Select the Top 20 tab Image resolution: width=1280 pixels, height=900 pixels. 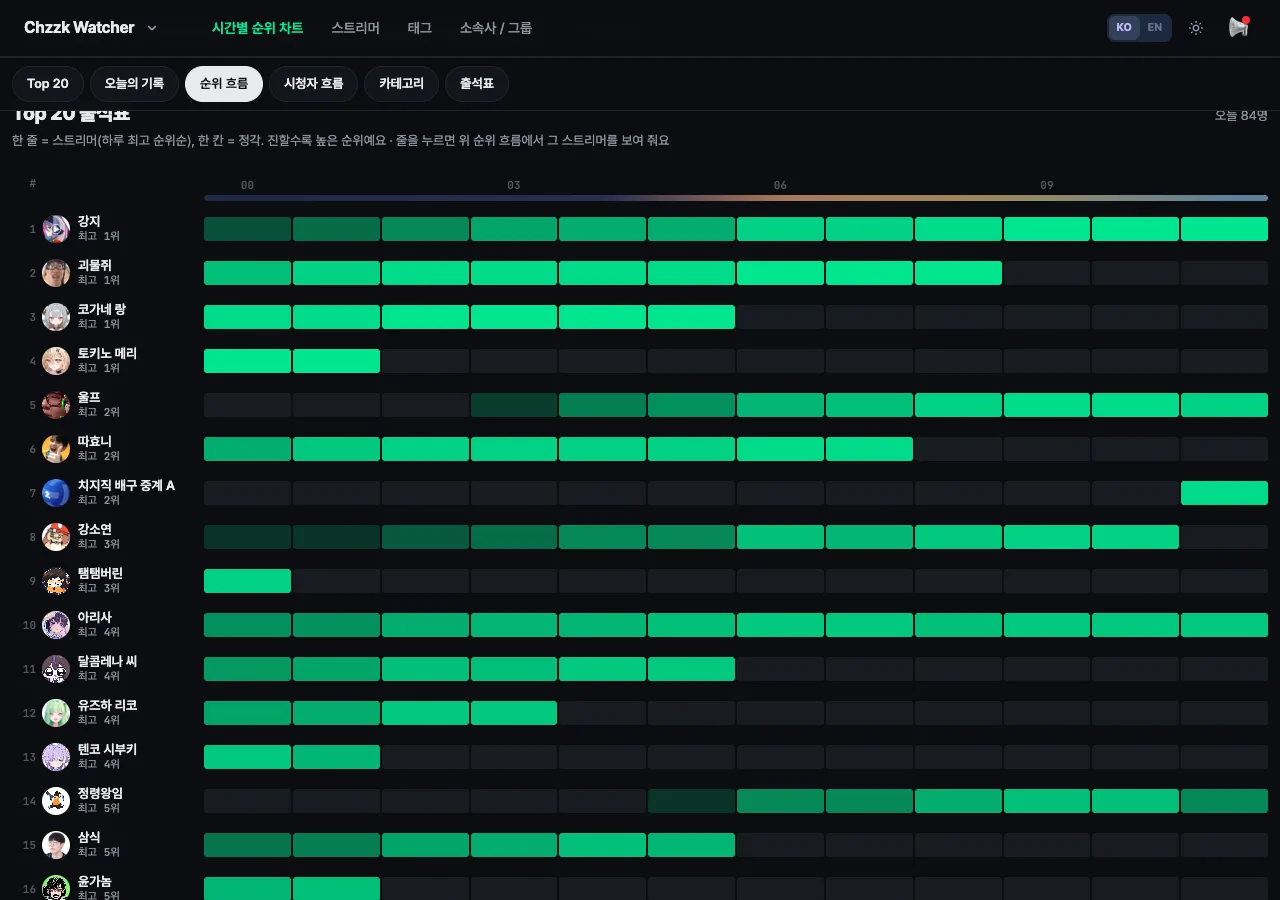click(x=48, y=84)
